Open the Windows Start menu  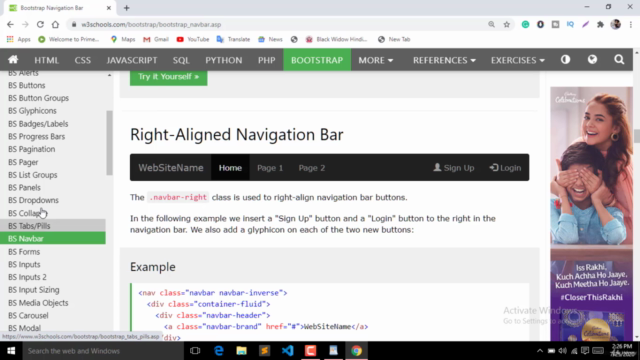[11, 351]
